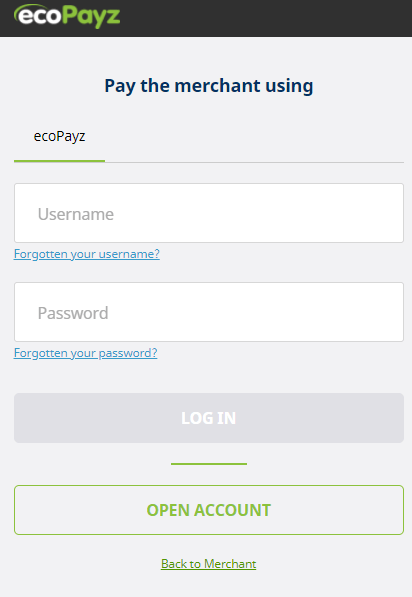Click the short green divider below LOG IN
Image resolution: width=412 pixels, height=597 pixels.
click(209, 464)
